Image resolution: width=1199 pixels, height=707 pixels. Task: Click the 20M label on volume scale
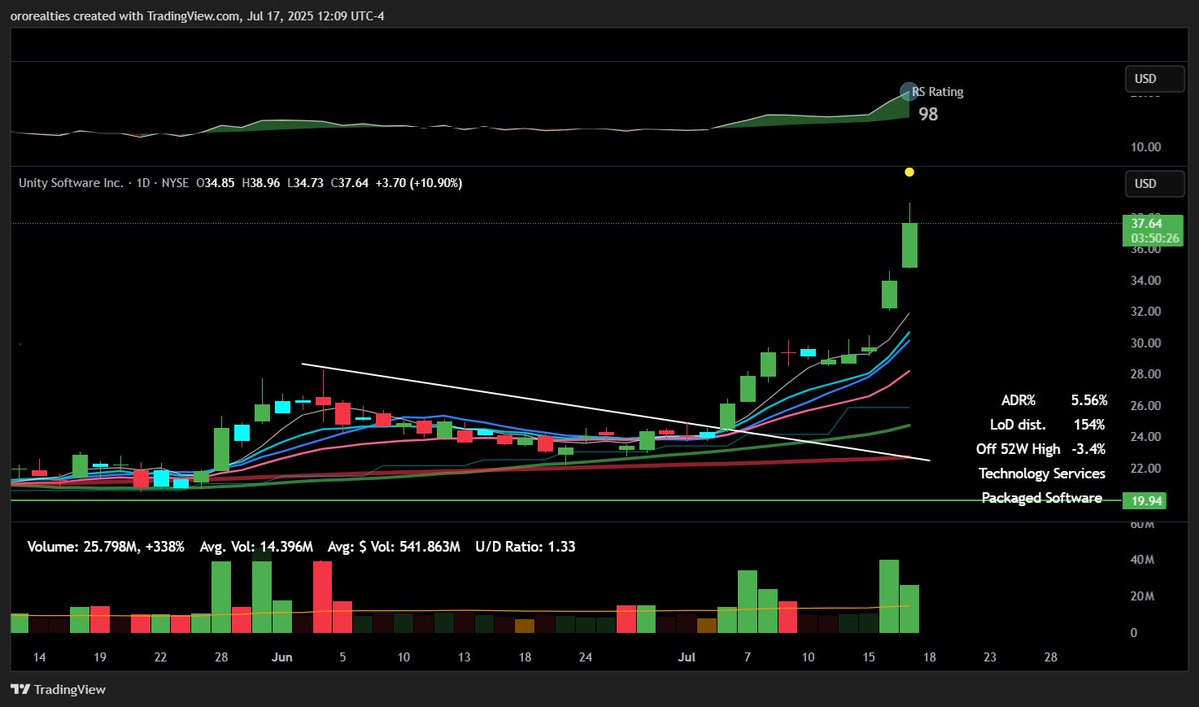pos(1142,596)
